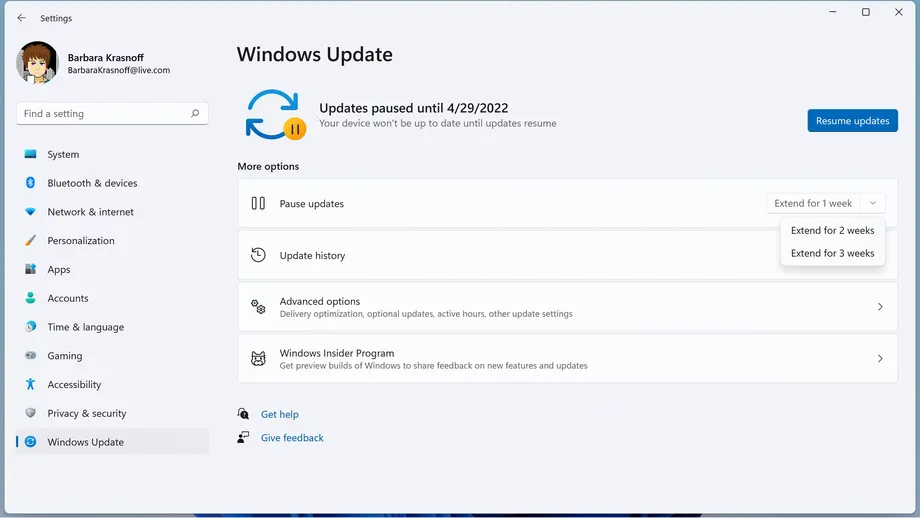The image size is (920, 518).
Task: Click Resume updates button
Action: [853, 120]
